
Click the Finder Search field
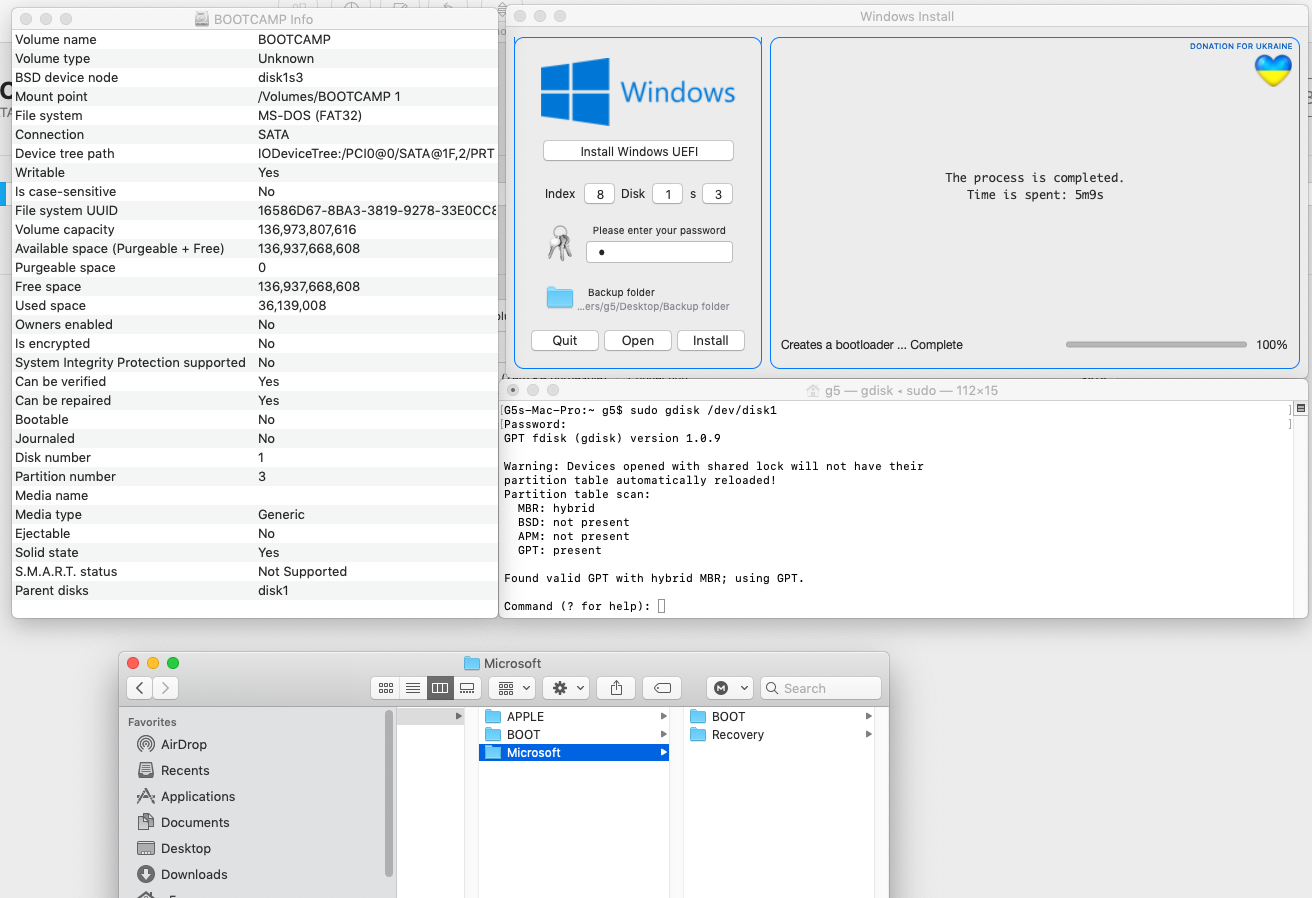click(821, 688)
